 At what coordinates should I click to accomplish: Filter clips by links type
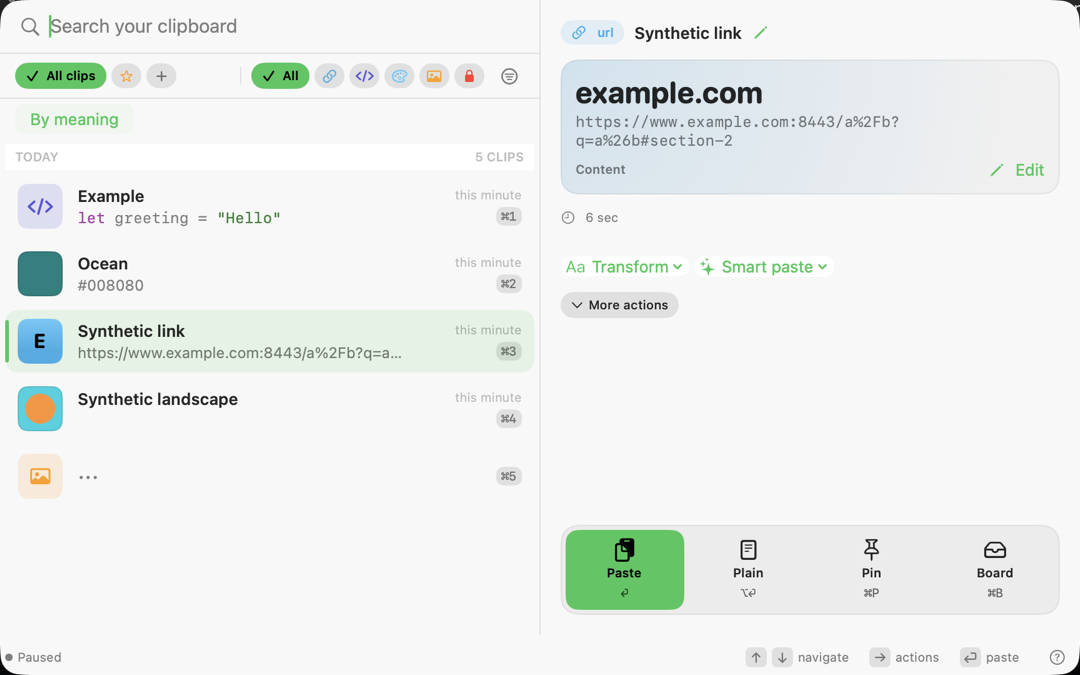(329, 76)
